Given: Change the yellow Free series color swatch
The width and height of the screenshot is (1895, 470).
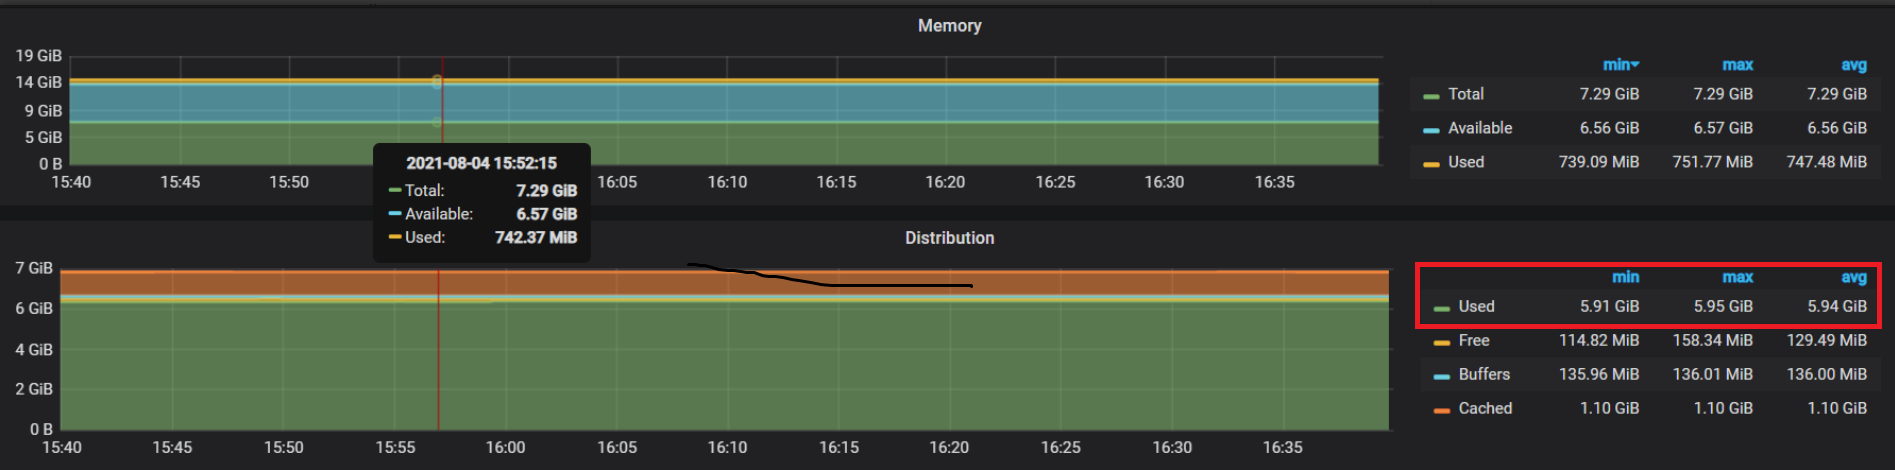Looking at the screenshot, I should pos(1441,342).
